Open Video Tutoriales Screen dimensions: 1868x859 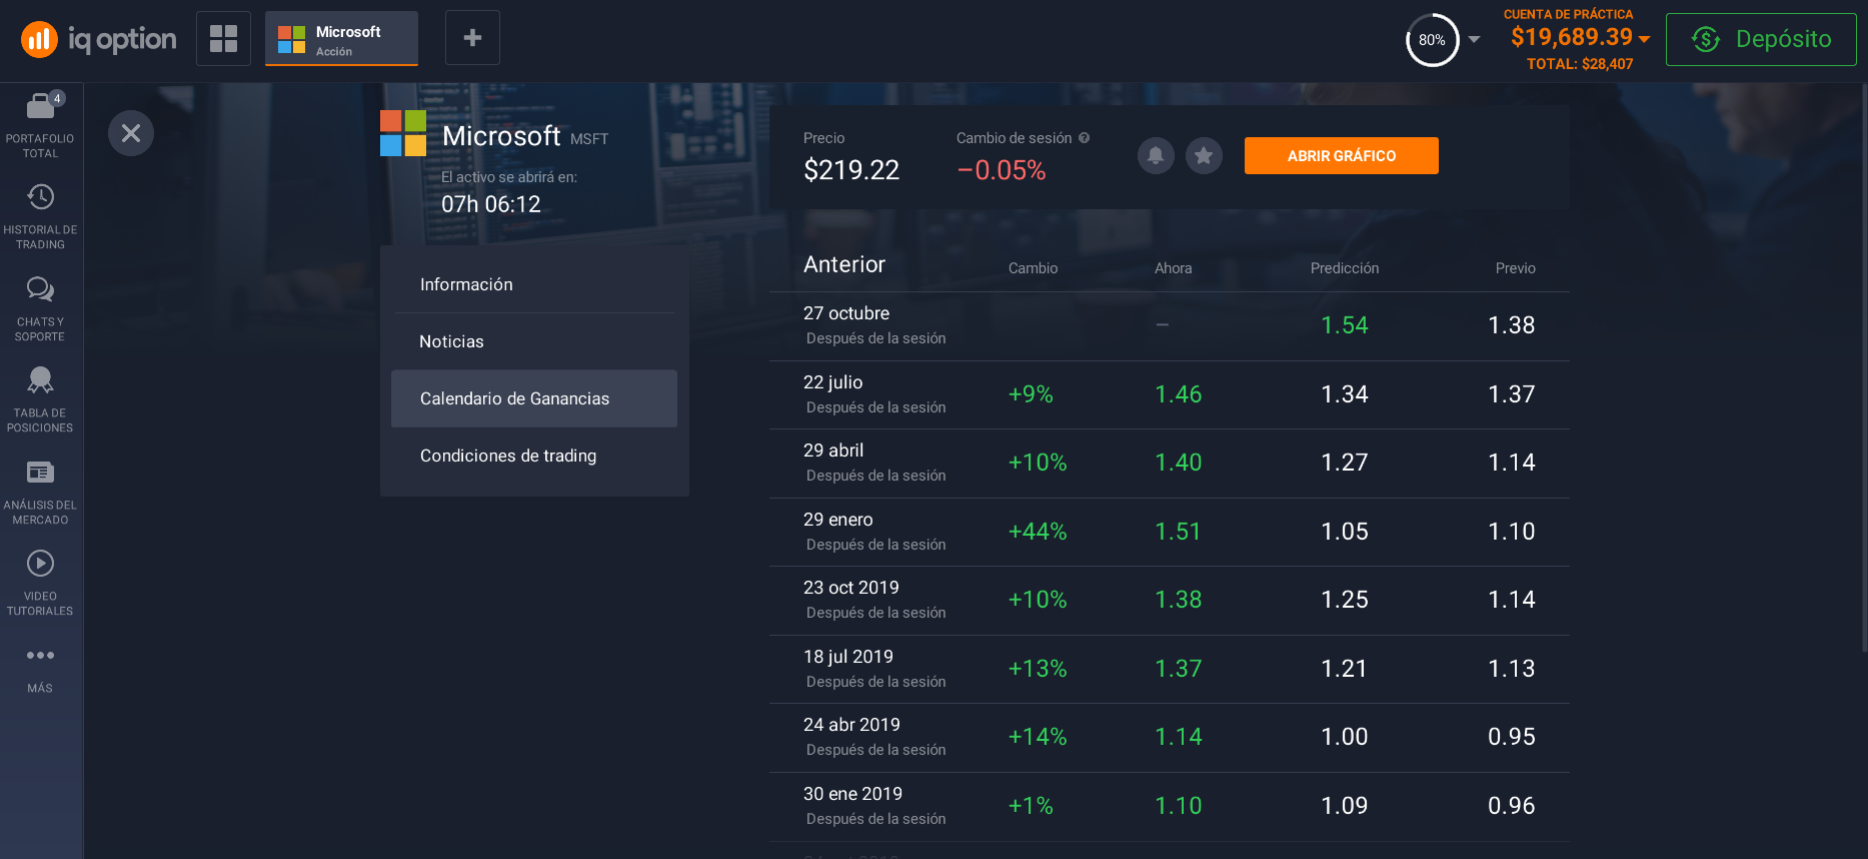point(40,583)
